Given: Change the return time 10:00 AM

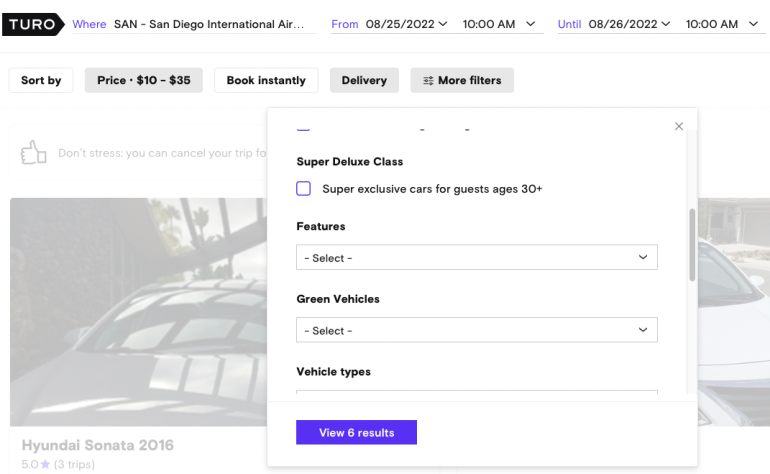Looking at the screenshot, I should (x=723, y=24).
